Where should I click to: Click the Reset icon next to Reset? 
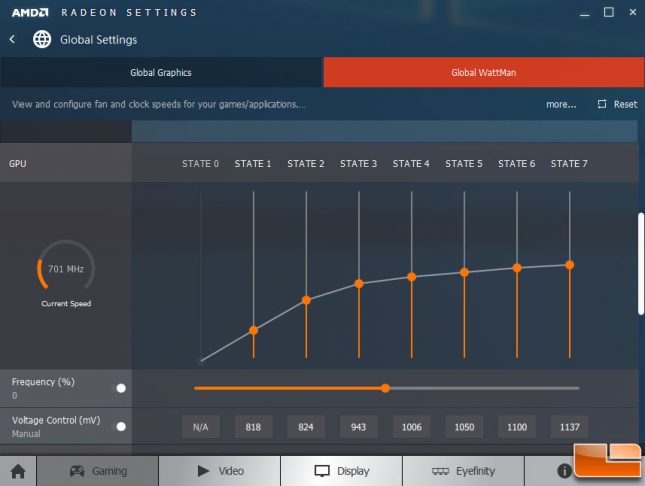click(x=602, y=104)
